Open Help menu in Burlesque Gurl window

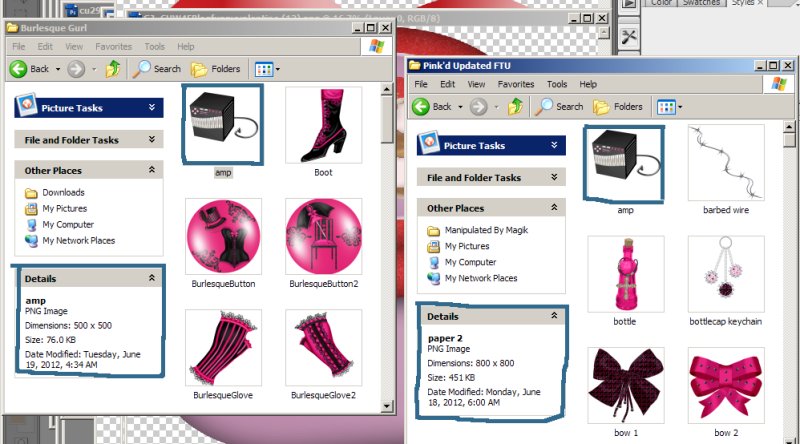point(186,46)
